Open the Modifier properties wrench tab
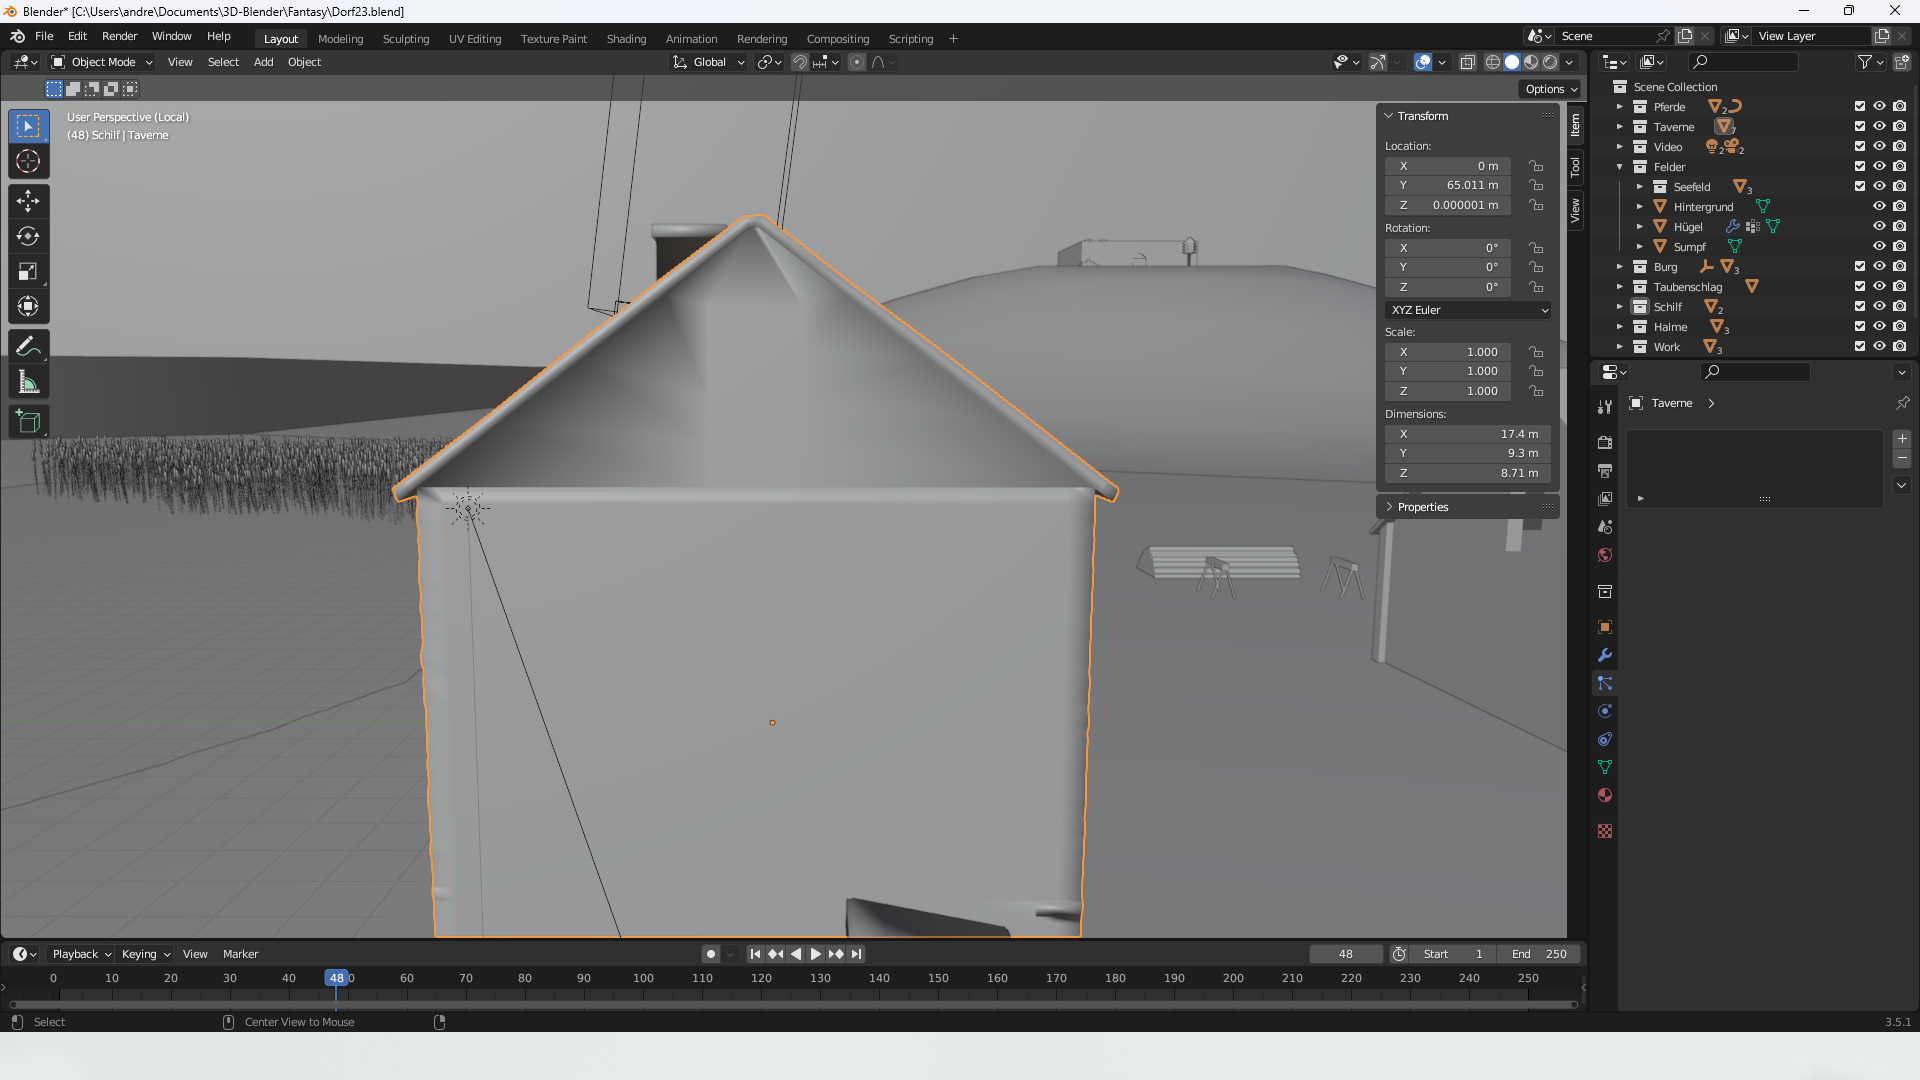1920x1080 pixels. [x=1605, y=656]
